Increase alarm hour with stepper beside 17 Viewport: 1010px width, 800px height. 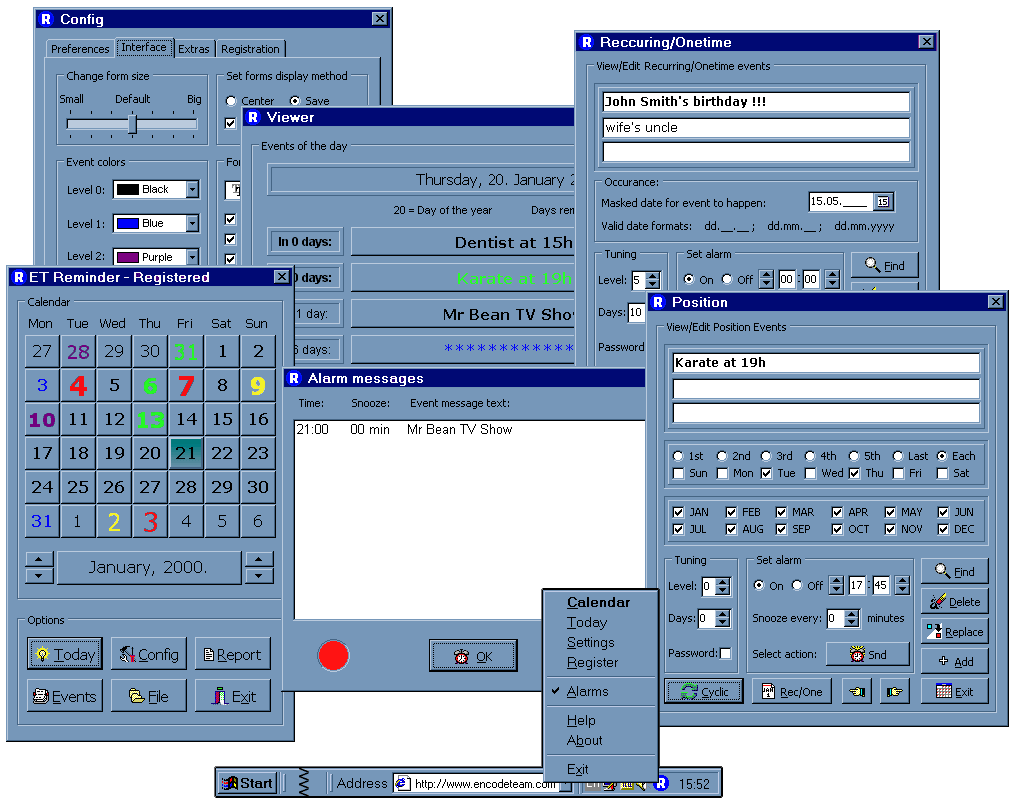[836, 581]
